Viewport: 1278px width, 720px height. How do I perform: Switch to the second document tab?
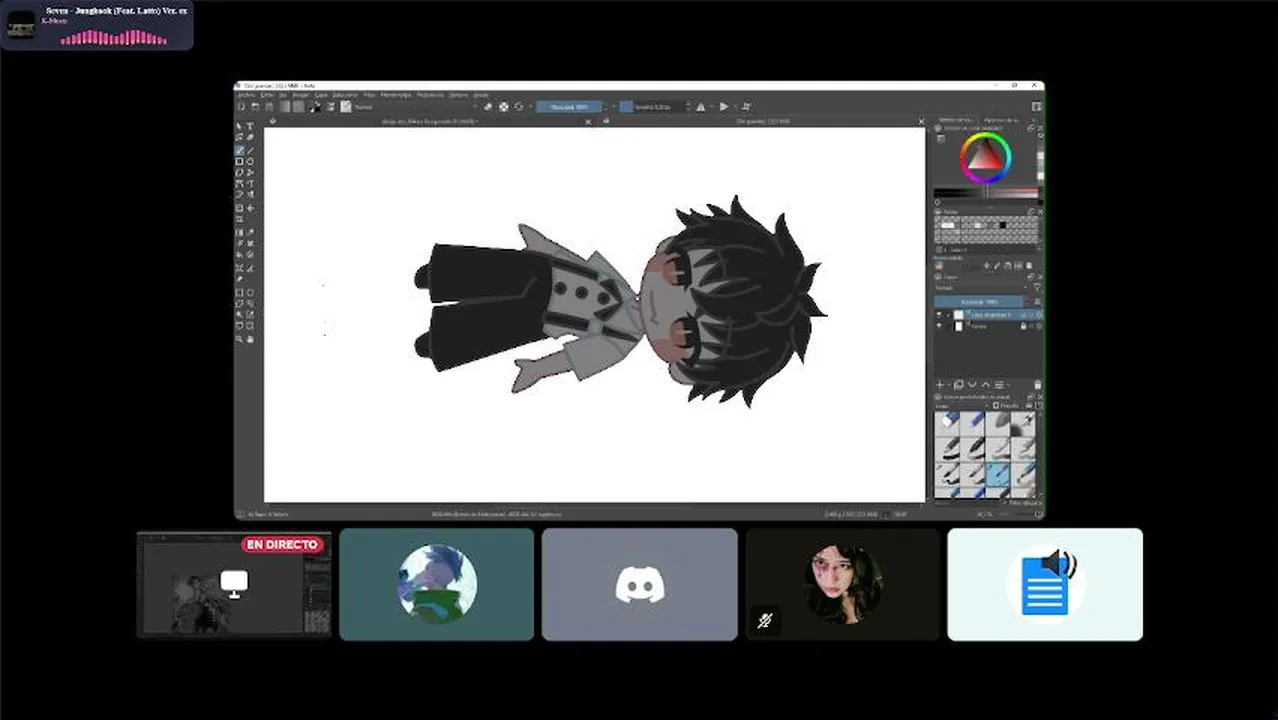(763, 121)
